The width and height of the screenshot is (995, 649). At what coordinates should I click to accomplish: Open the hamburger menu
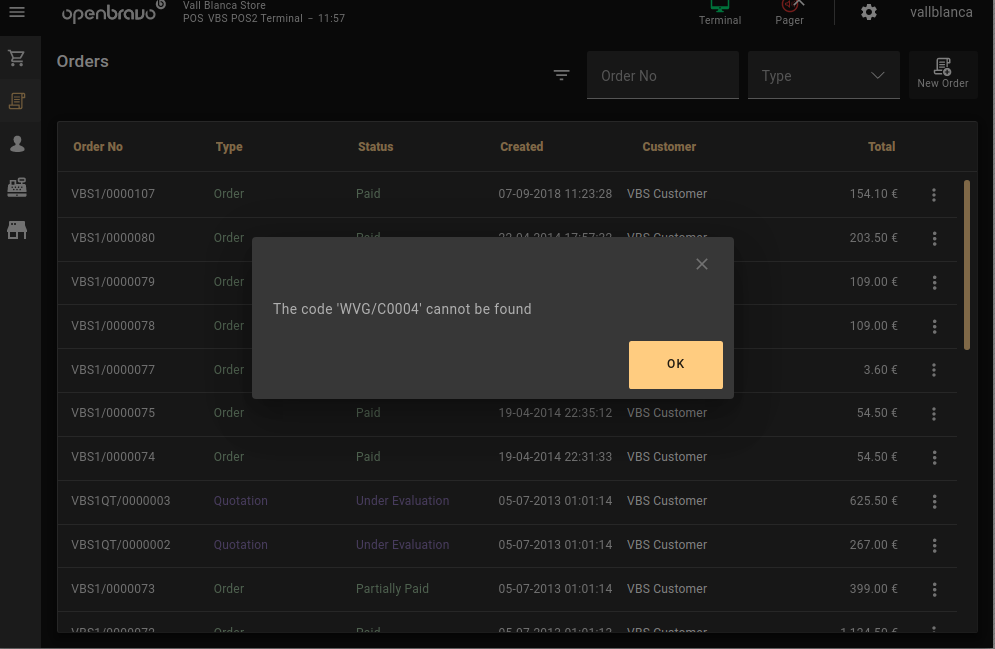pos(17,13)
